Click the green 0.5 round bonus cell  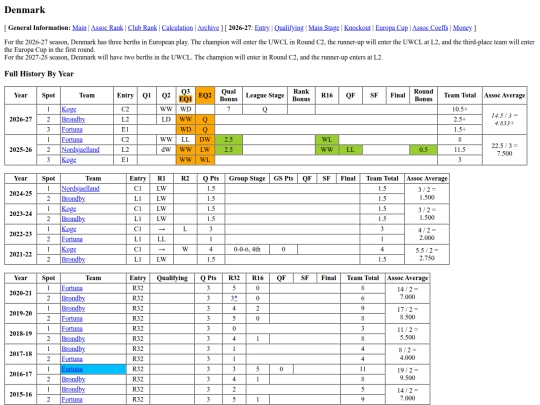423,149
